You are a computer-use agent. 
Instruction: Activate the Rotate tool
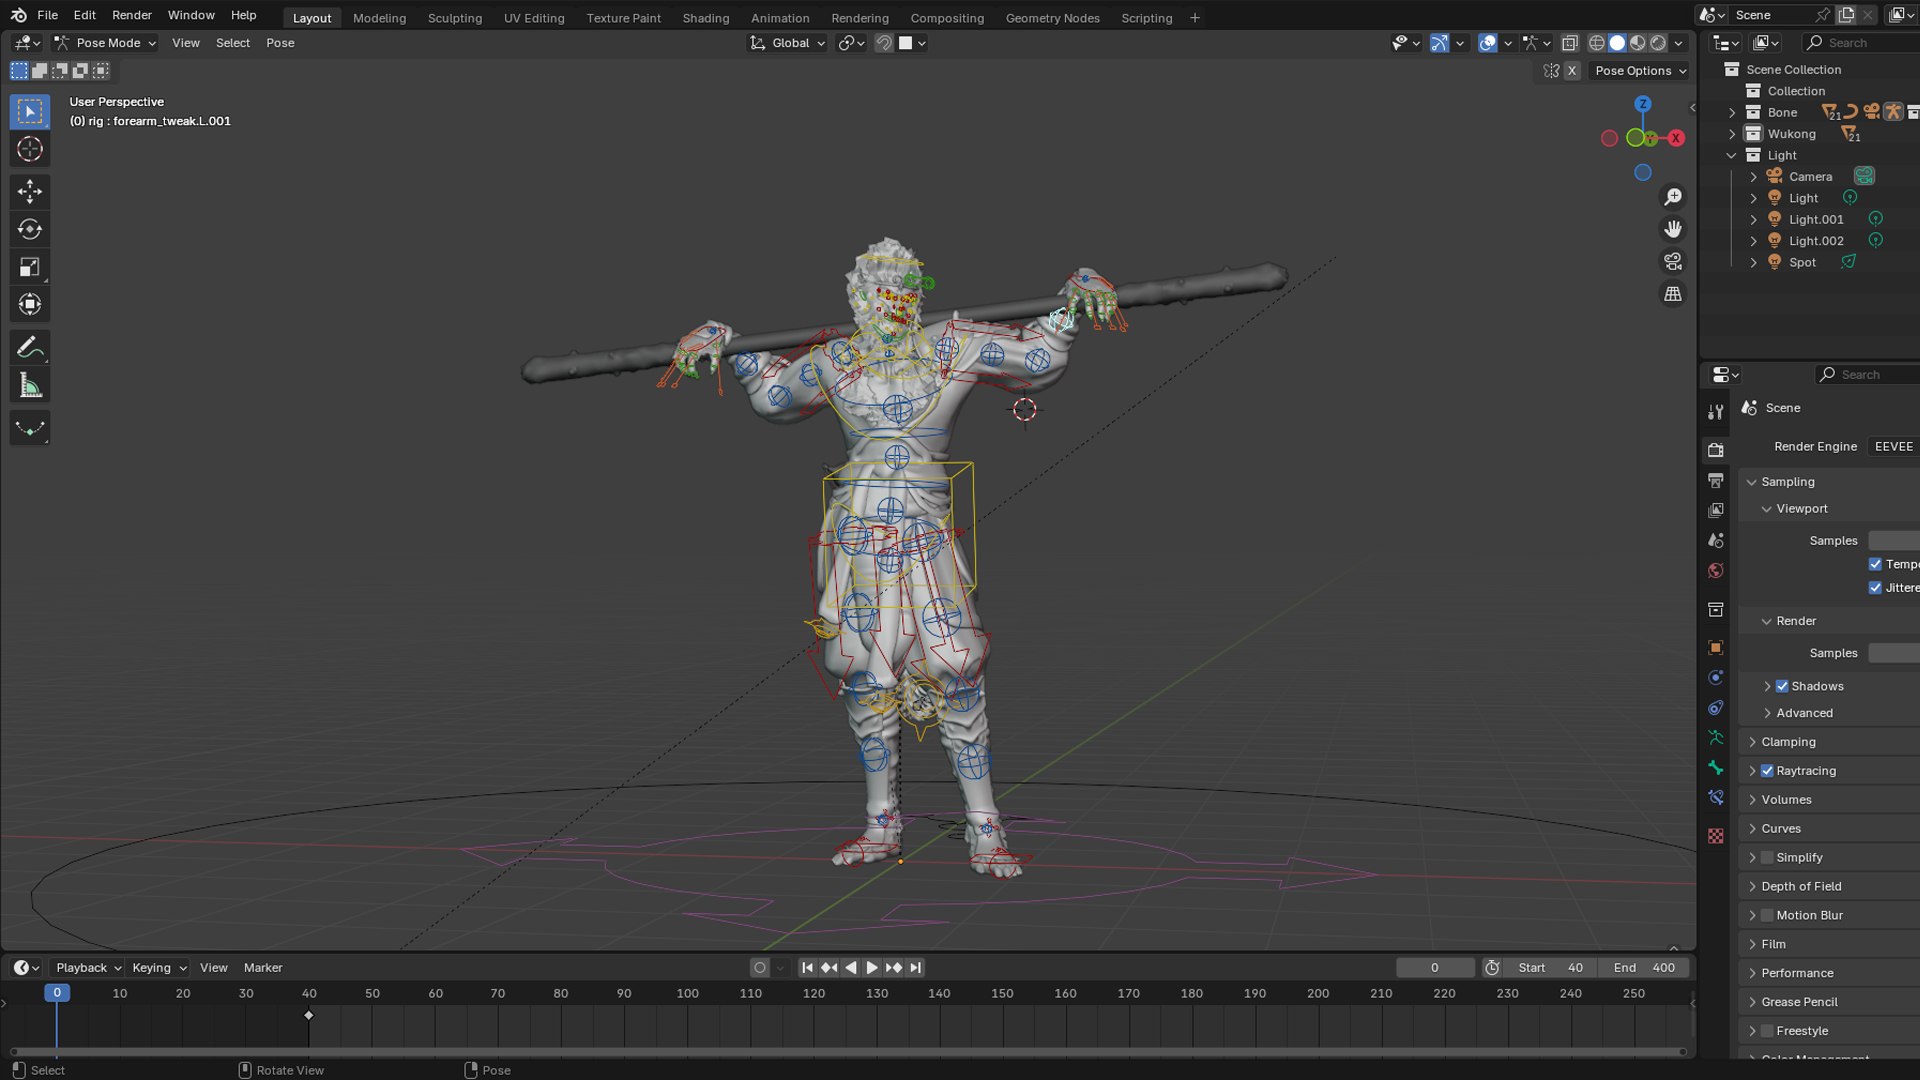tap(30, 229)
